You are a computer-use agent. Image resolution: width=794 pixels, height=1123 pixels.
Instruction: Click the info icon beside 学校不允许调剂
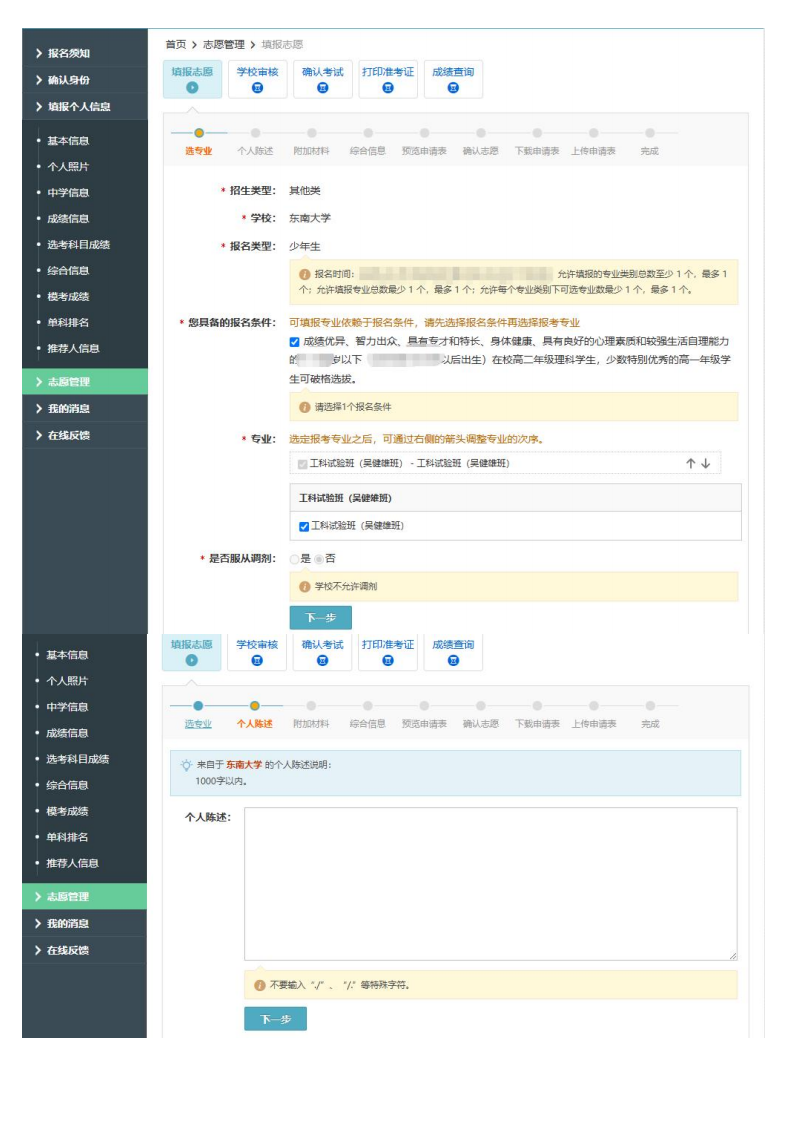304,587
